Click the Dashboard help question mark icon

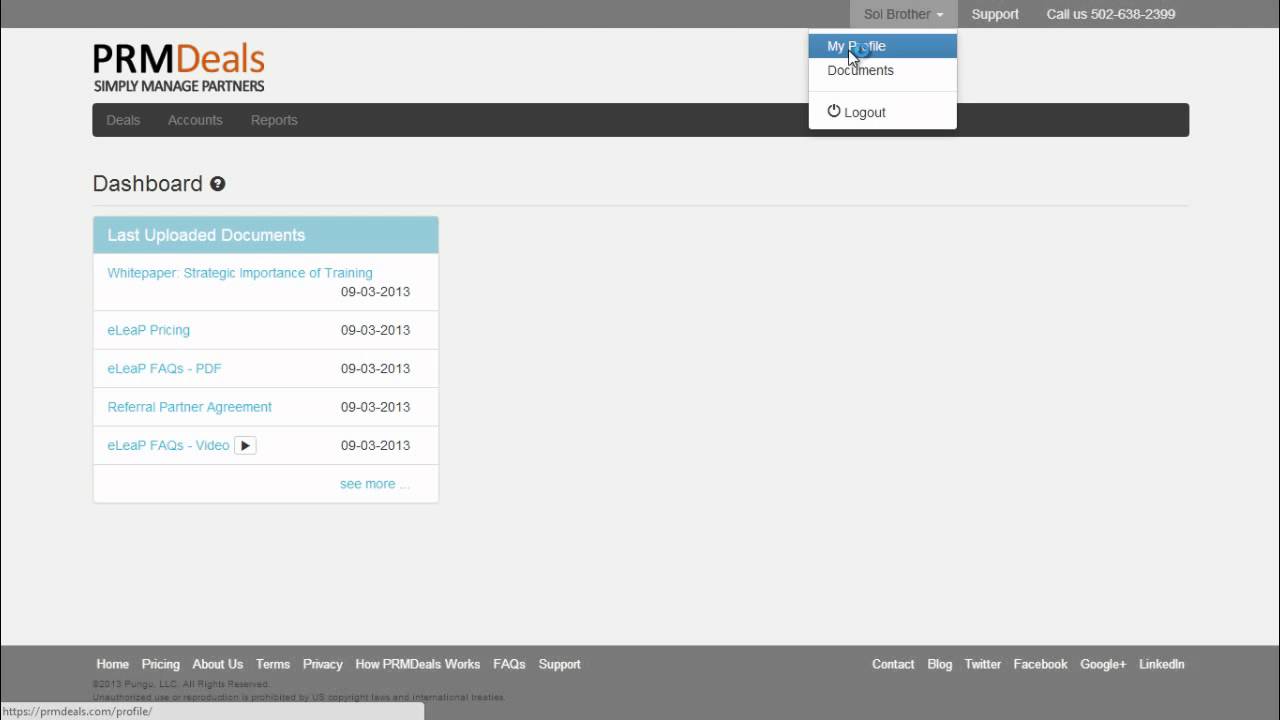coord(217,184)
